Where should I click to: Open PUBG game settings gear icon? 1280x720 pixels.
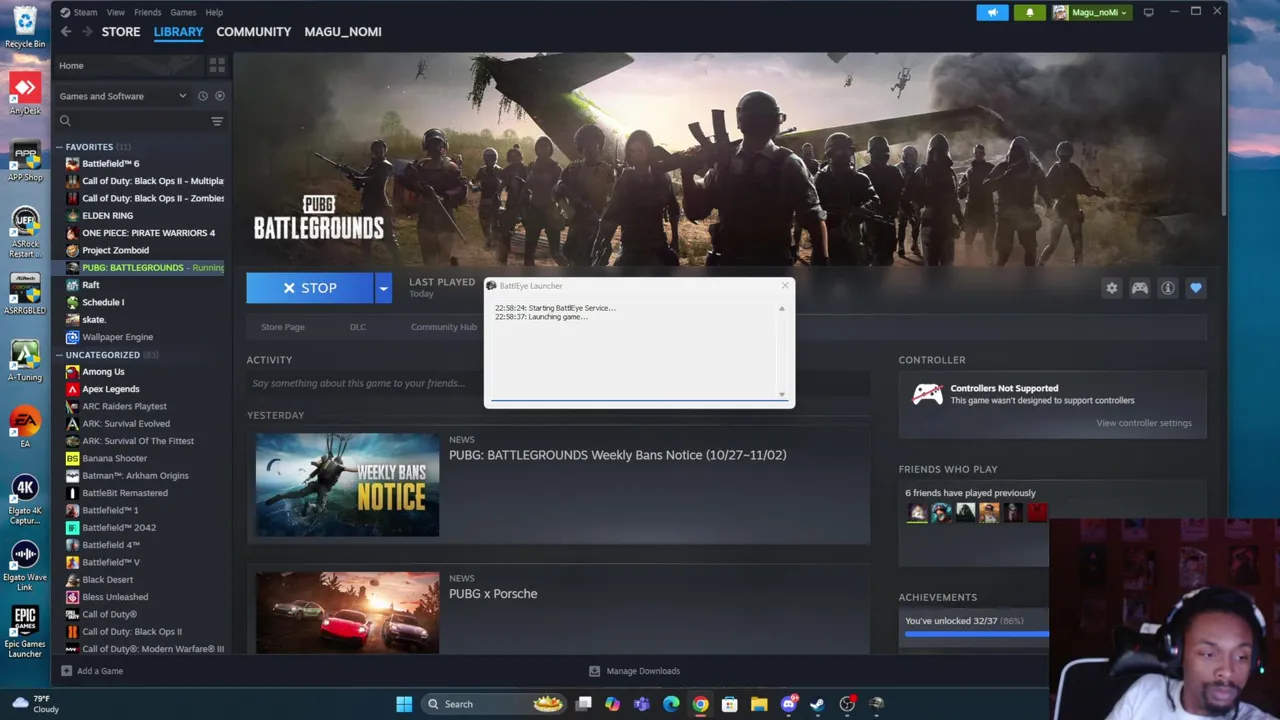1112,288
